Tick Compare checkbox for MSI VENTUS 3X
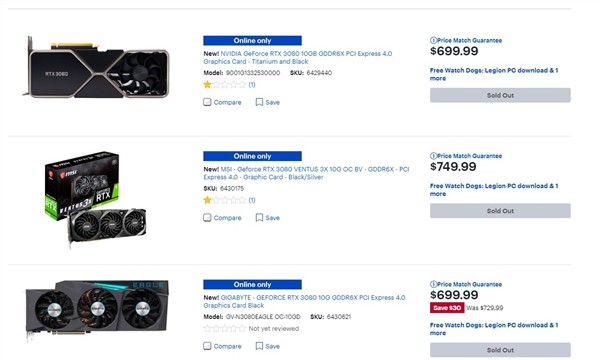600x360 pixels. coord(207,218)
